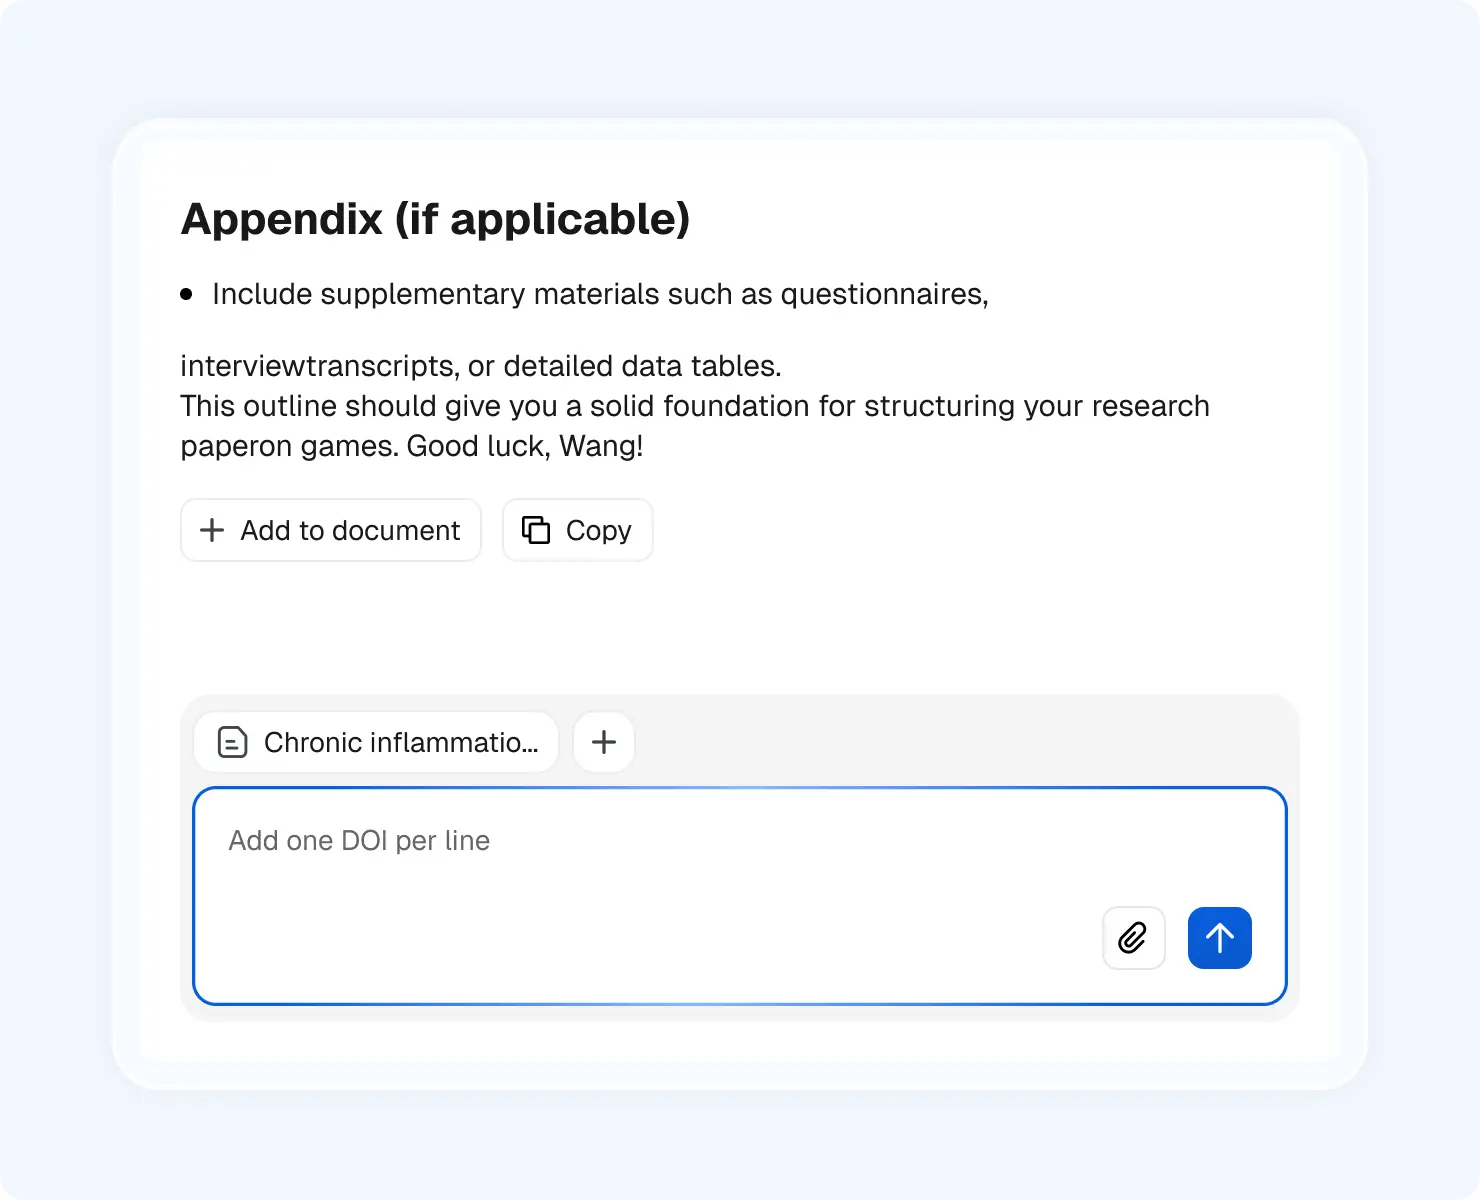
Task: Click the "Include supplementary materials" bullet text
Action: click(x=600, y=294)
